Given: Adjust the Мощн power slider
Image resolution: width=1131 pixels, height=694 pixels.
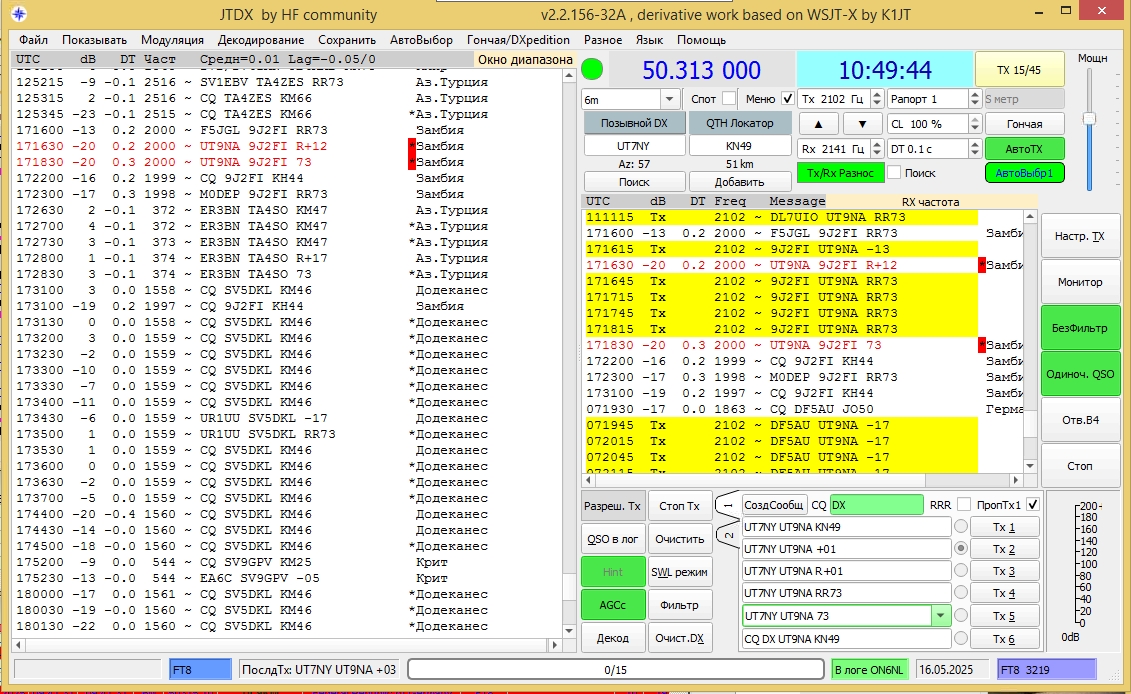Looking at the screenshot, I should (1089, 119).
